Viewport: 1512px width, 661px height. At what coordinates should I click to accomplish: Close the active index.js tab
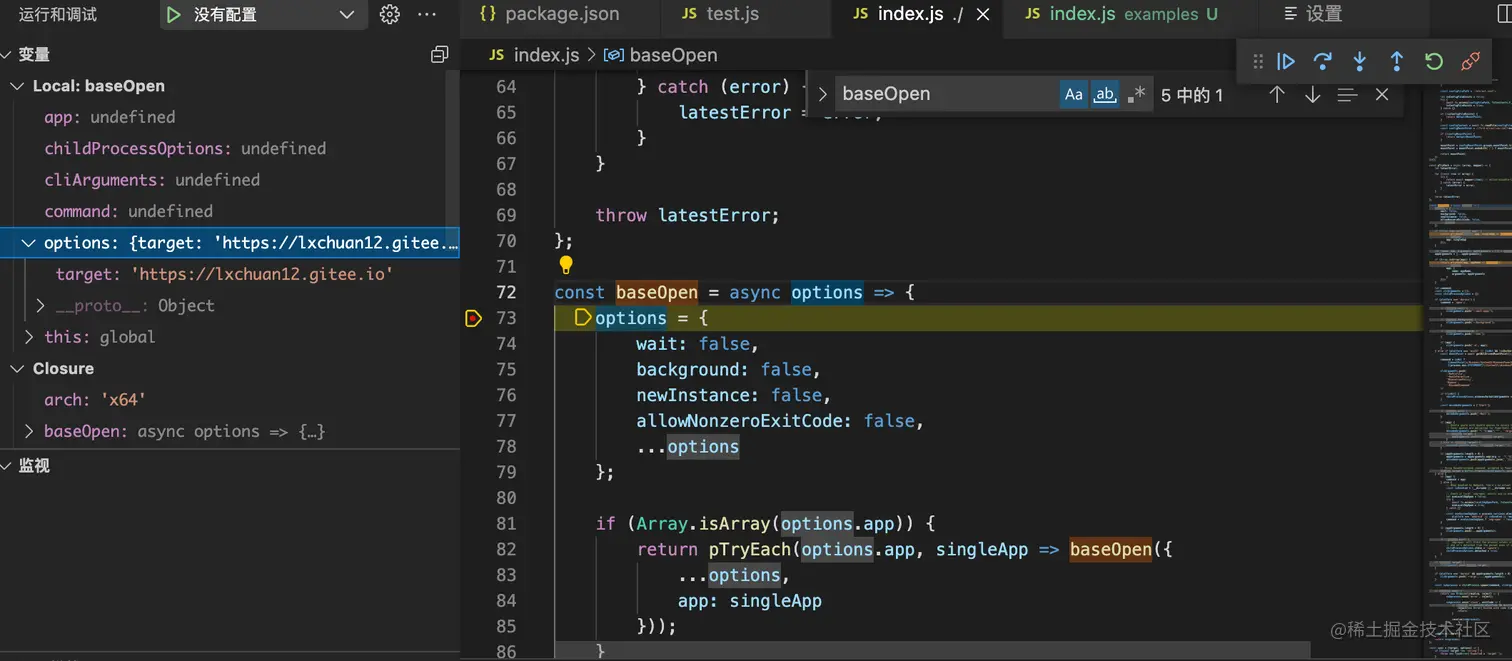click(982, 14)
